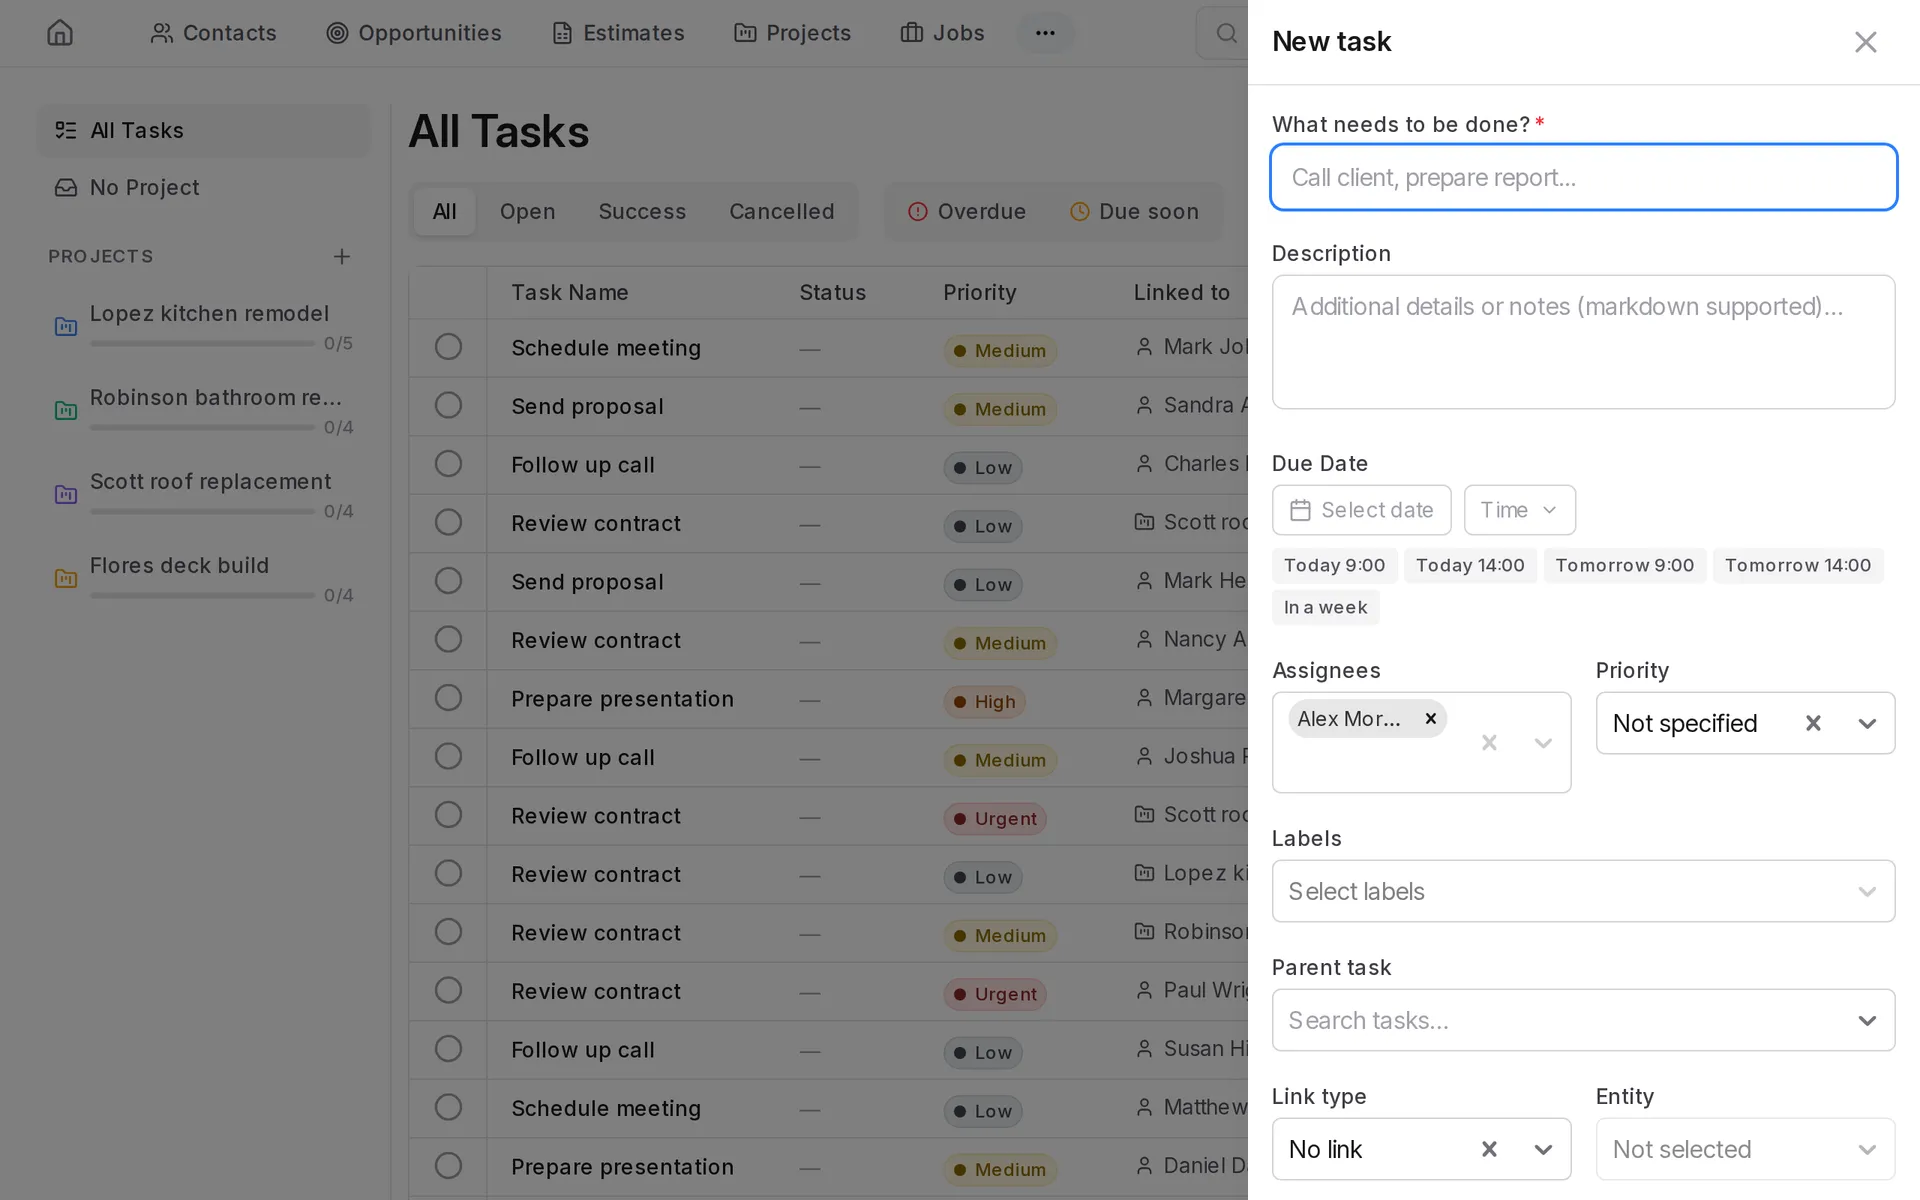The image size is (1920, 1200).
Task: Clear the Link type selection
Action: (x=1489, y=1149)
